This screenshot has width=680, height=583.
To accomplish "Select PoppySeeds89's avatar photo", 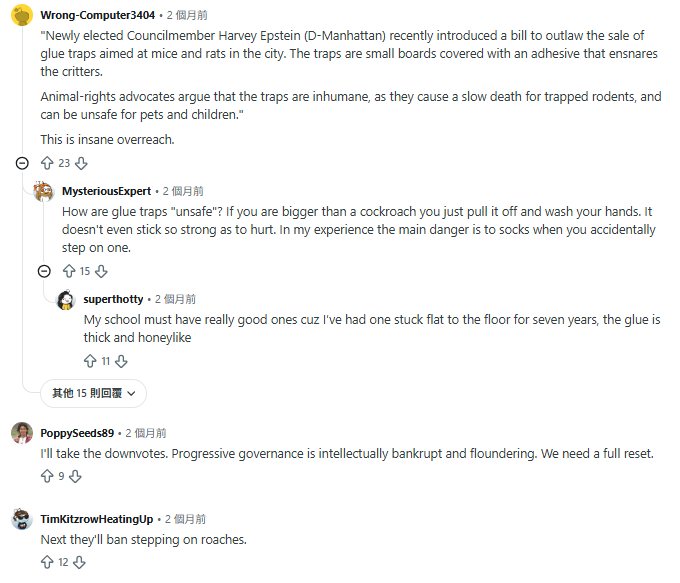I will [22, 433].
